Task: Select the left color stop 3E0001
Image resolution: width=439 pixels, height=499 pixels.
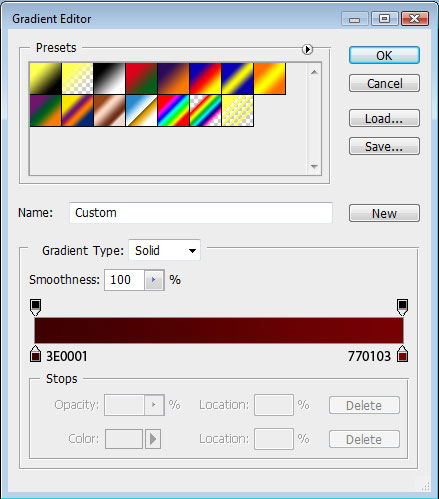Action: pos(36,354)
